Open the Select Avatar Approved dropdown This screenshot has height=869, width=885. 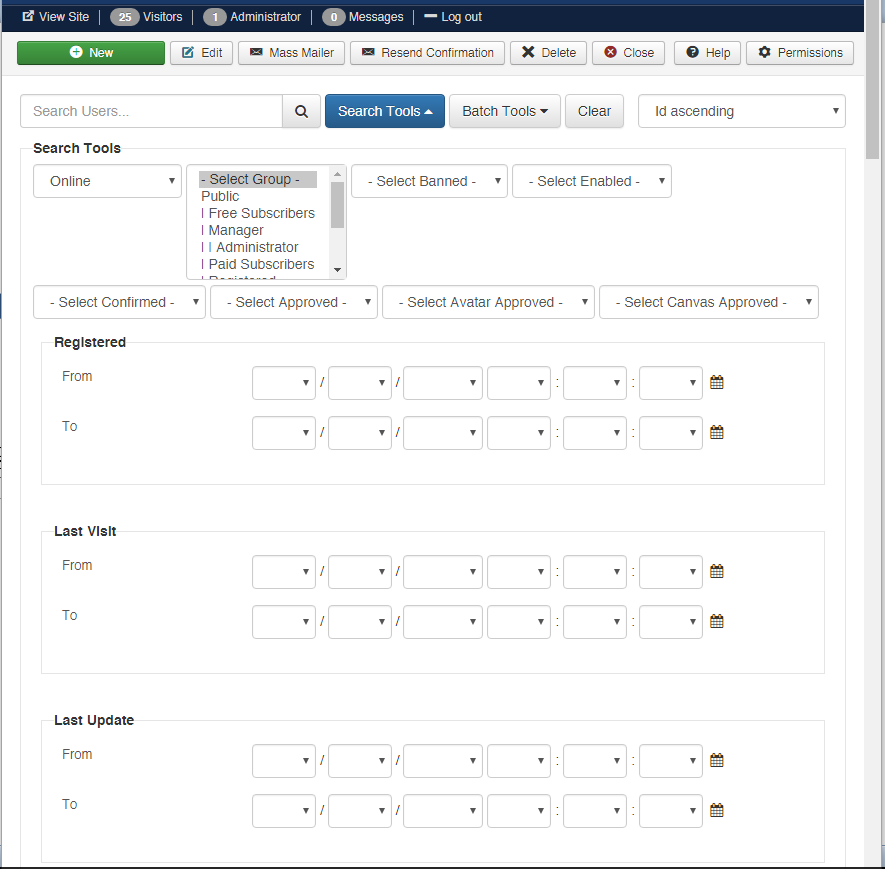click(x=488, y=302)
